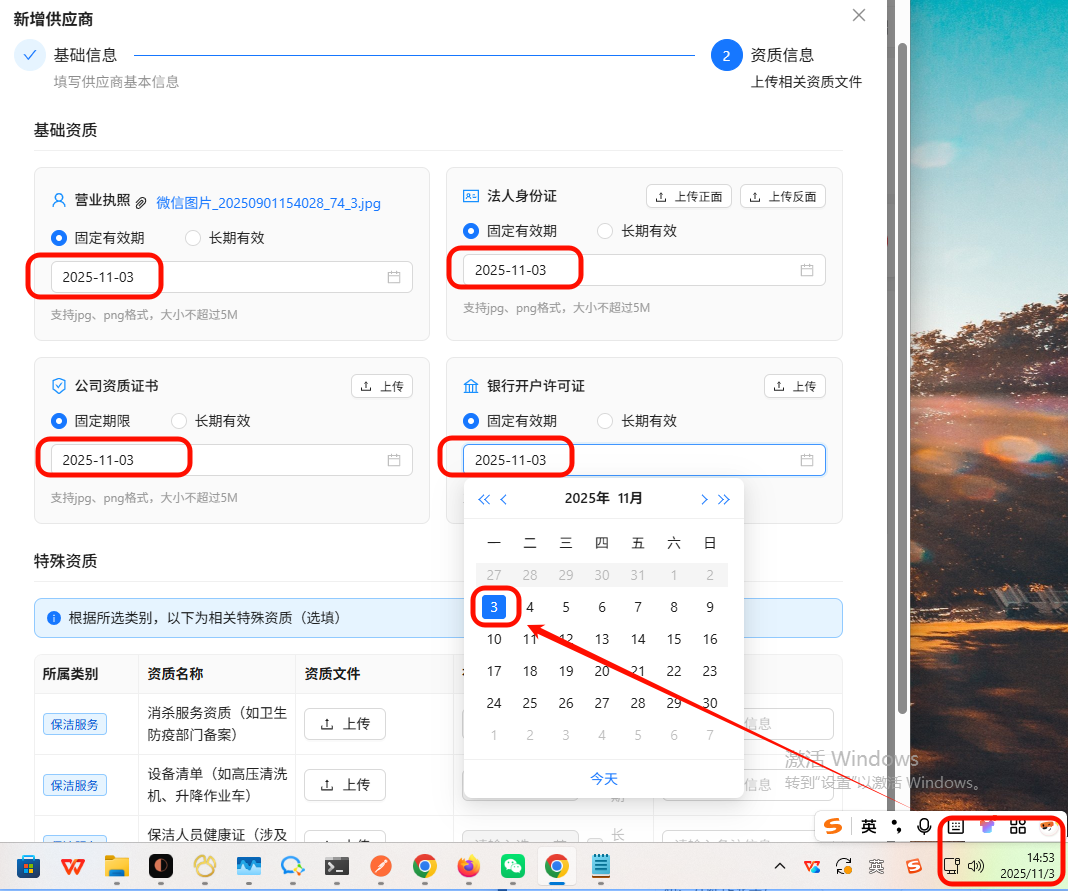Jump to next year in date picker
Screen dimensions: 1068x891
click(x=724, y=499)
